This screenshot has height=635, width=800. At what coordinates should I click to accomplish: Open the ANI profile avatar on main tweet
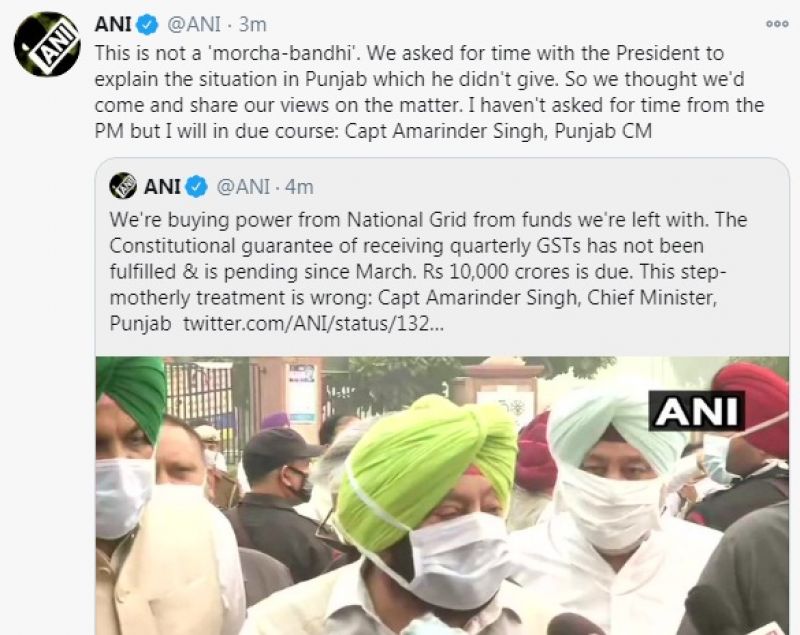click(x=47, y=44)
